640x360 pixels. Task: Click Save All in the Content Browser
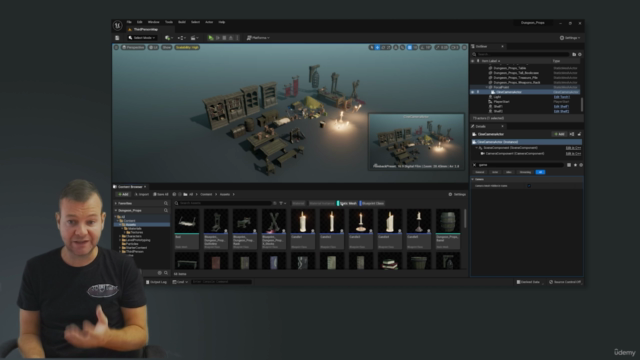coord(160,194)
